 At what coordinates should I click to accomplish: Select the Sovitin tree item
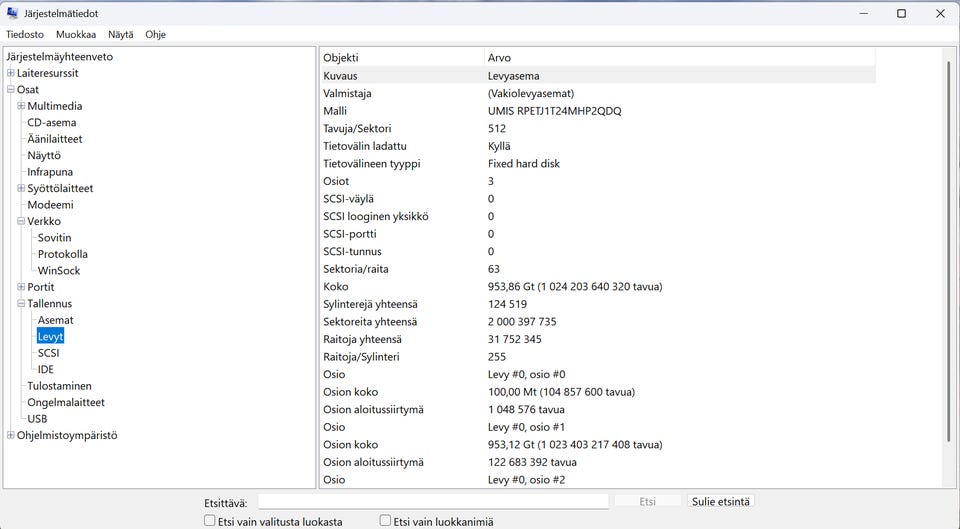[54, 238]
